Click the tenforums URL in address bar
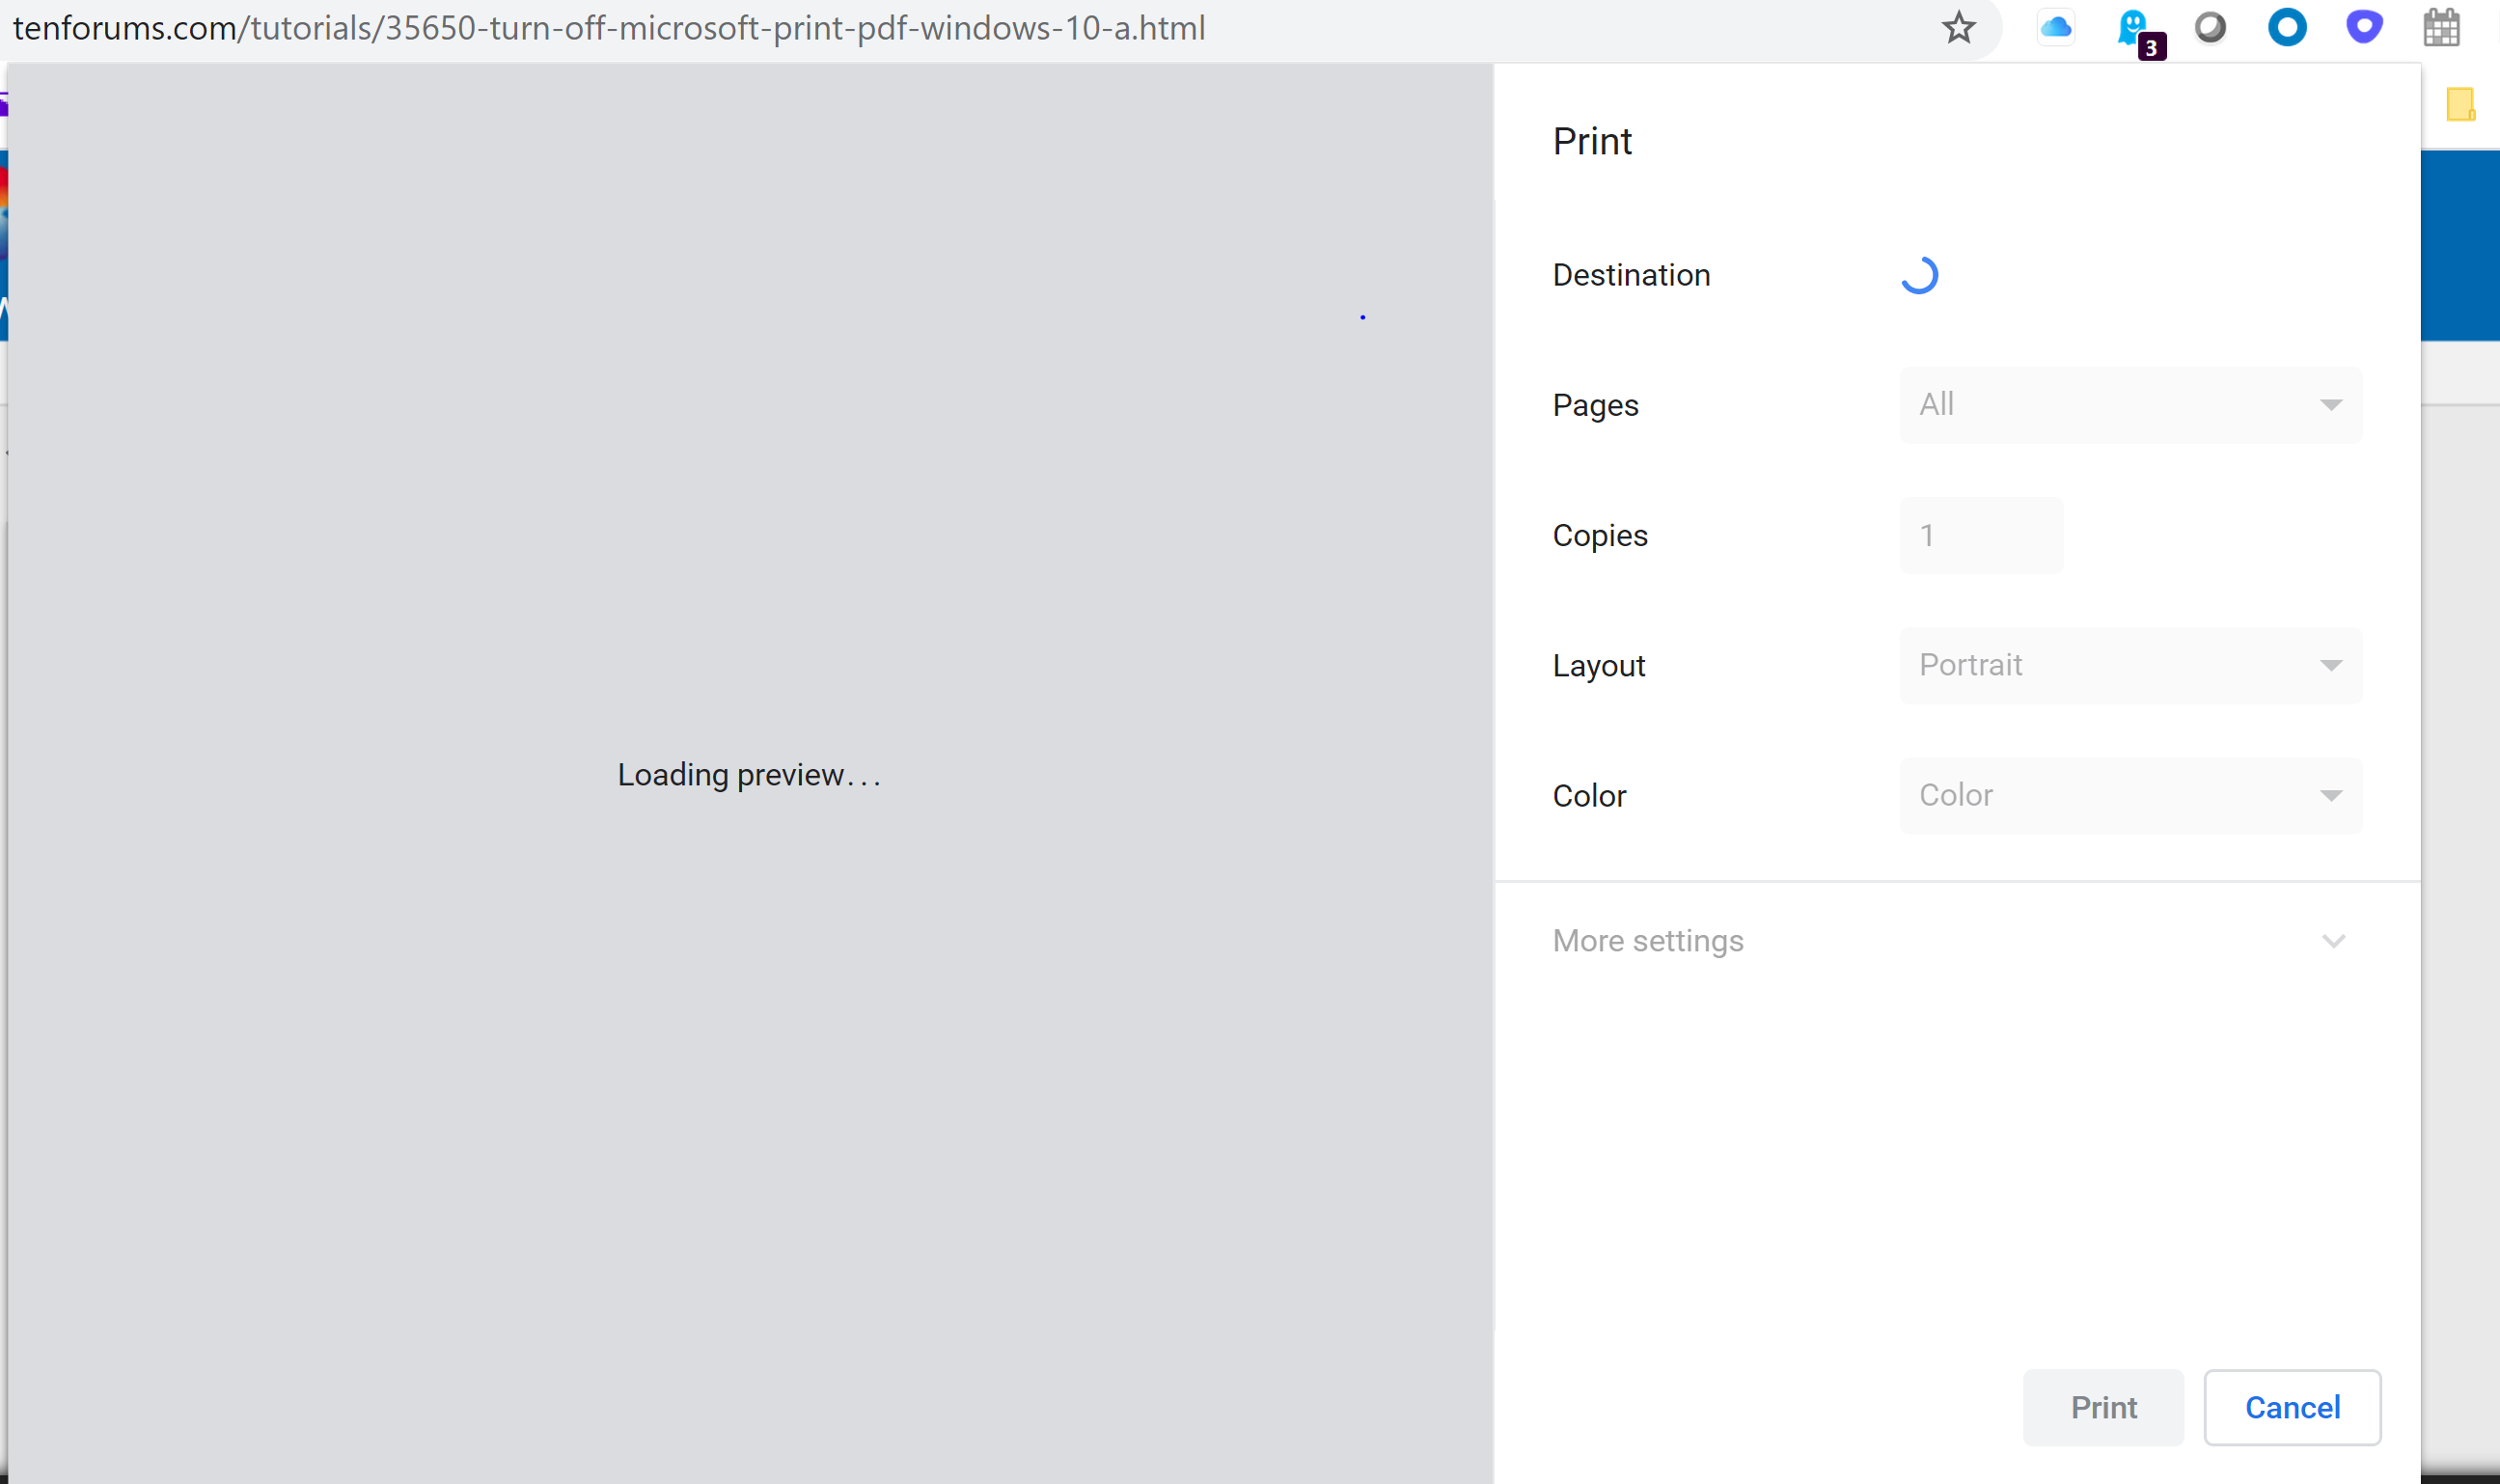 (608, 28)
